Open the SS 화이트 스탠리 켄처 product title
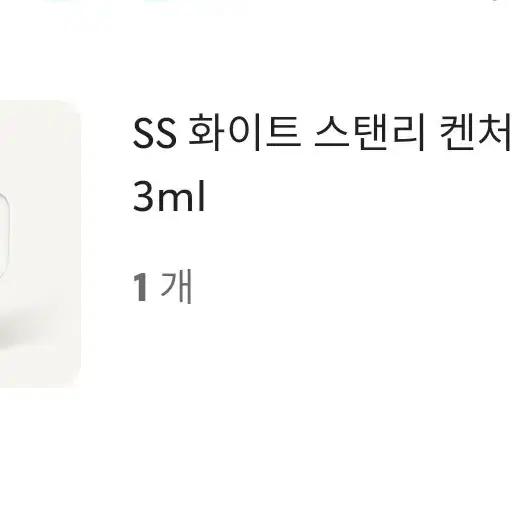This screenshot has width=523, height=523. tap(322, 132)
